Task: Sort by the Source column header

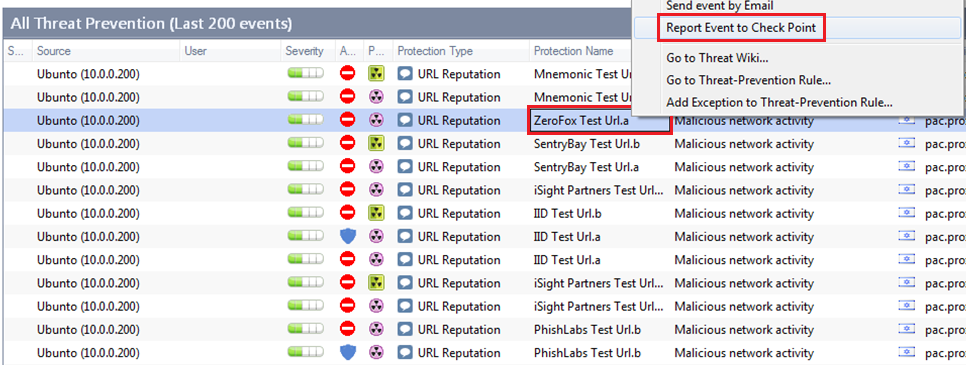Action: click(54, 51)
